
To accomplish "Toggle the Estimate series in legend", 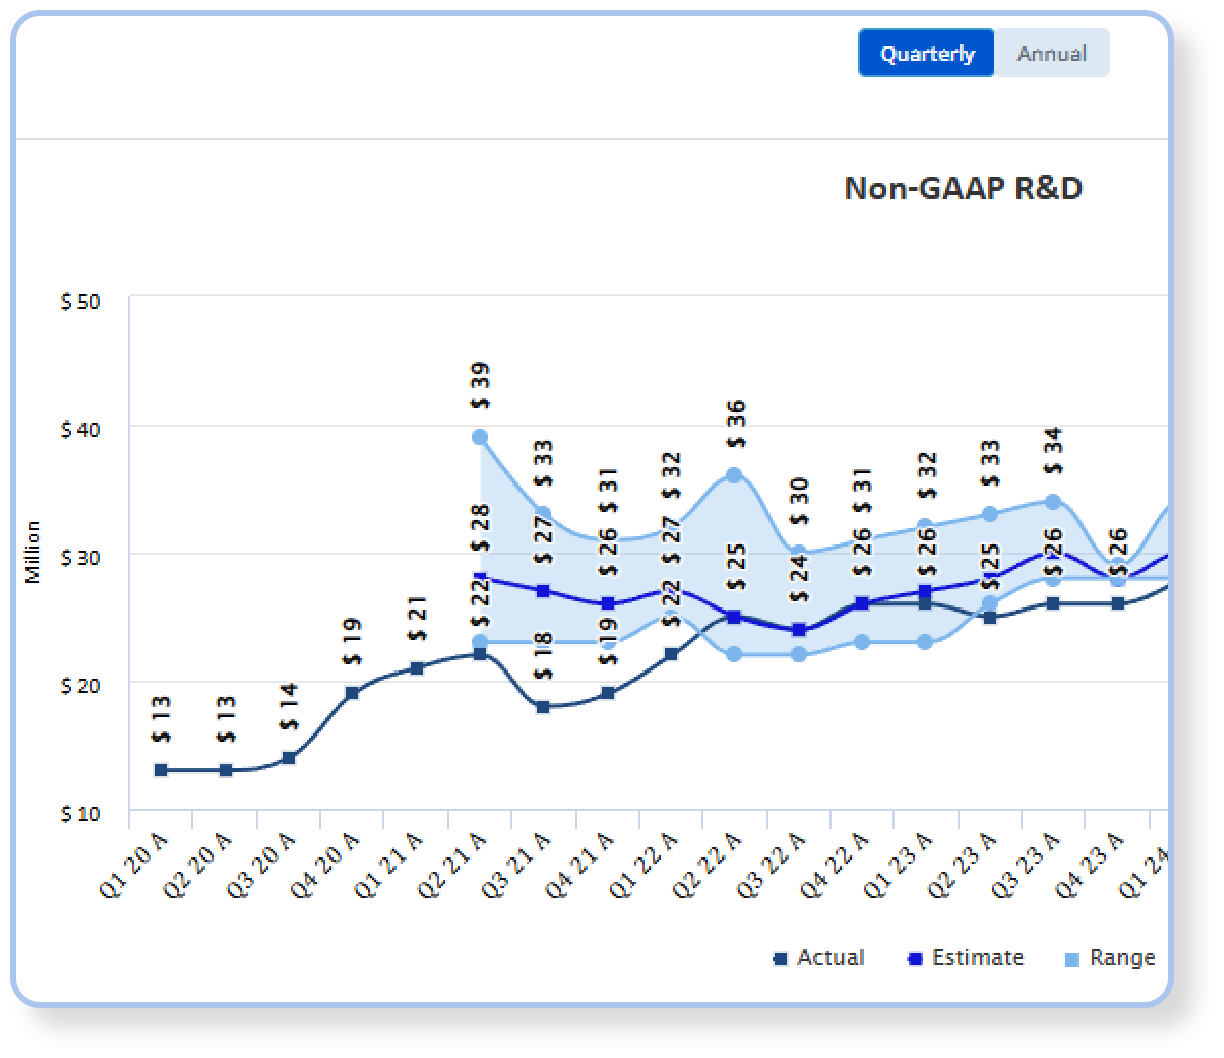I will pos(965,958).
